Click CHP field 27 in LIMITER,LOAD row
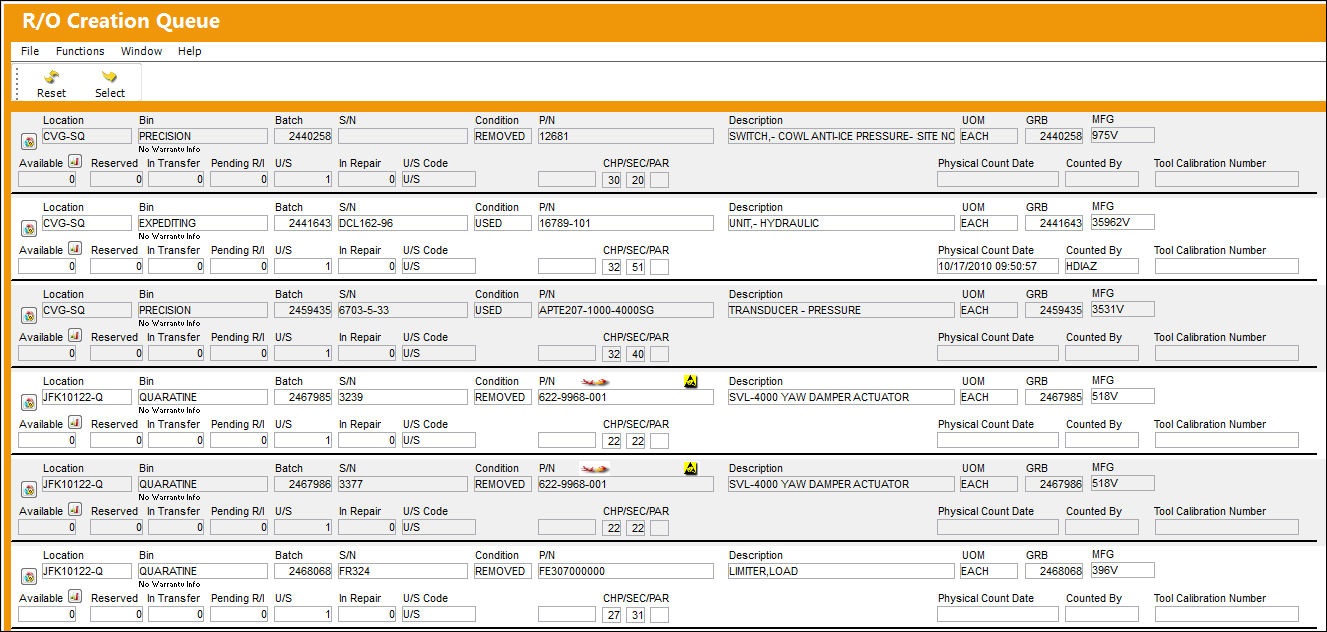Screen dimensions: 1327x632 (x=613, y=615)
